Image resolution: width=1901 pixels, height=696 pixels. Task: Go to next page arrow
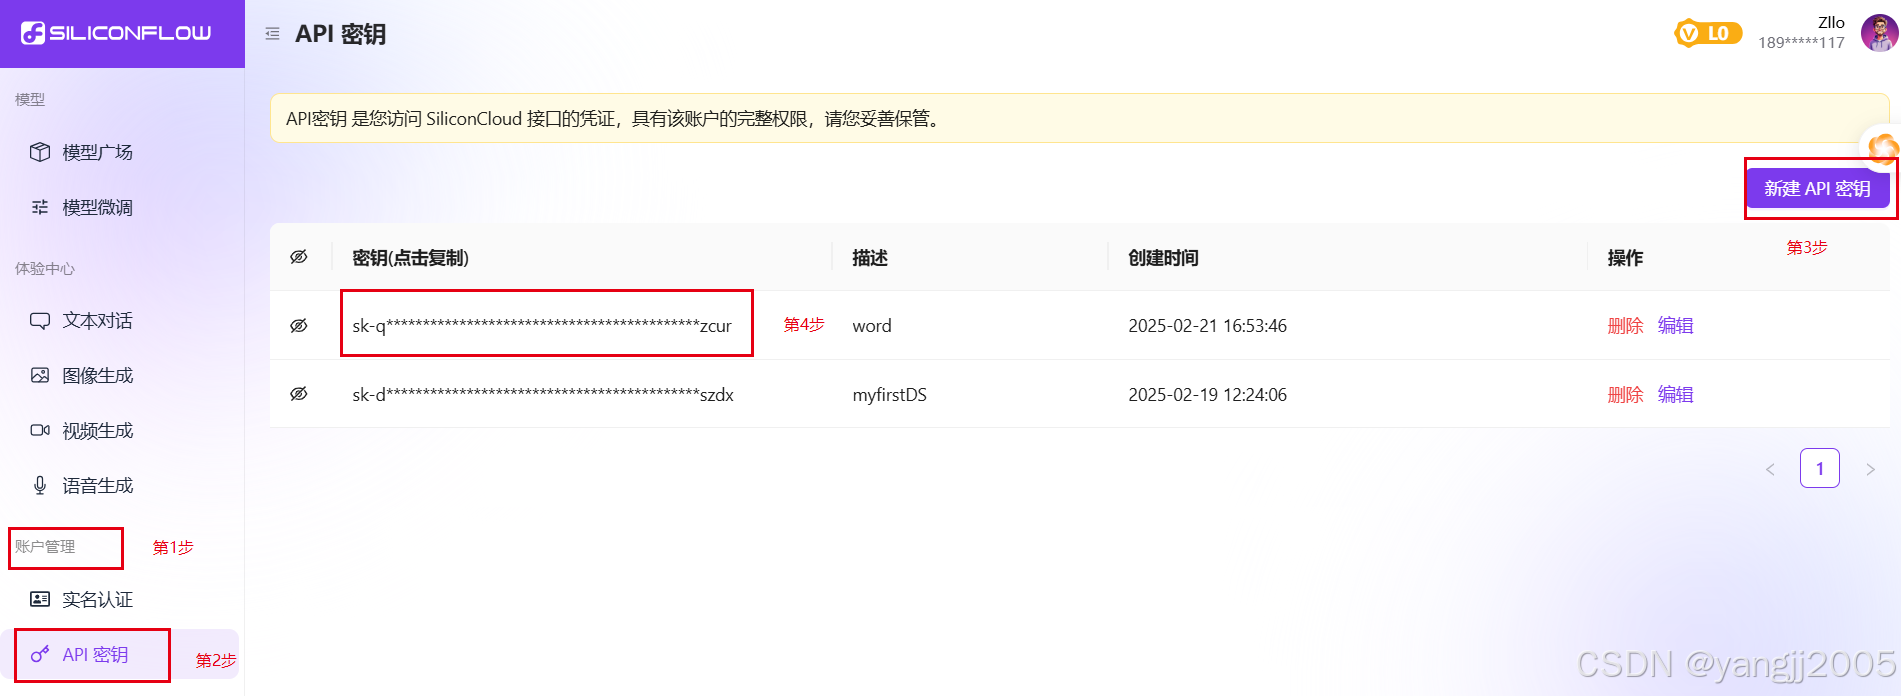click(x=1870, y=469)
